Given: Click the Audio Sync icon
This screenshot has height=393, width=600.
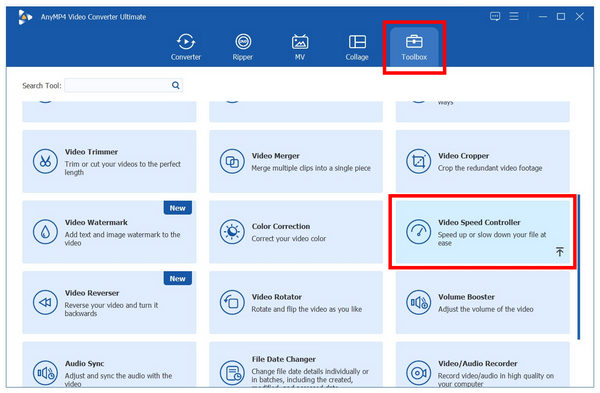Looking at the screenshot, I should coord(45,372).
